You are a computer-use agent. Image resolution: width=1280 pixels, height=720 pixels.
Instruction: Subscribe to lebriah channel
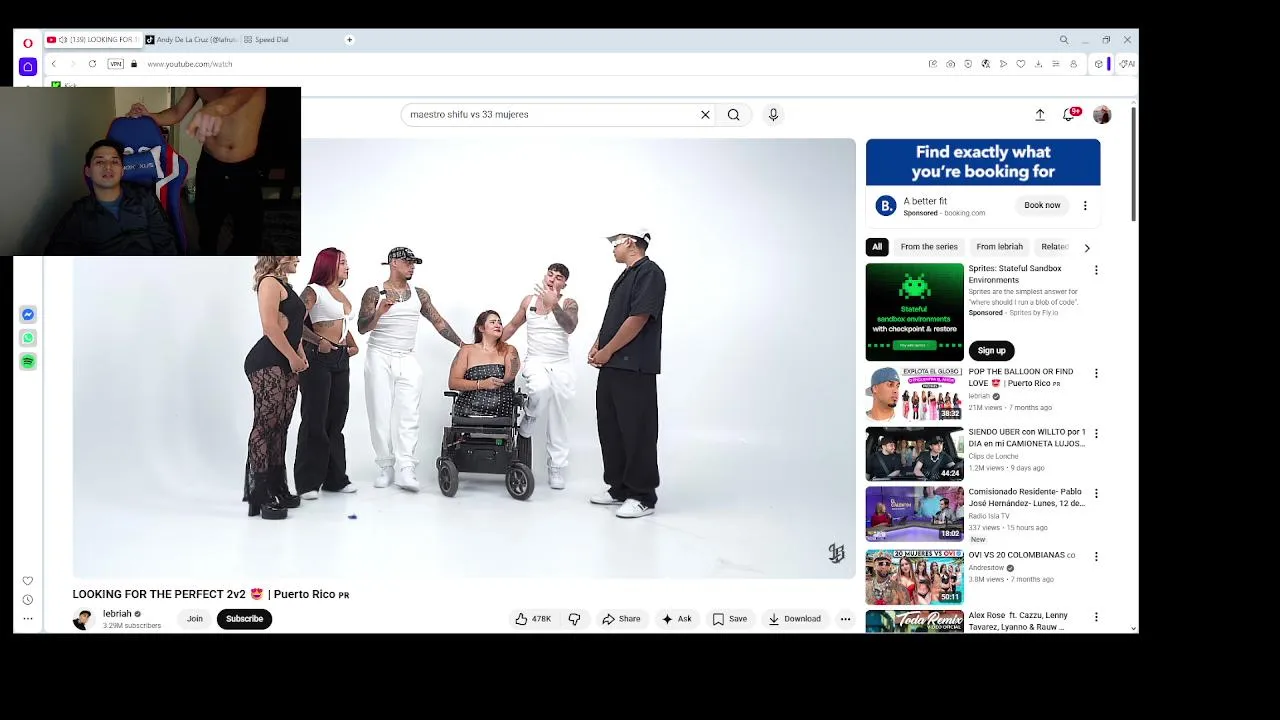pos(244,619)
